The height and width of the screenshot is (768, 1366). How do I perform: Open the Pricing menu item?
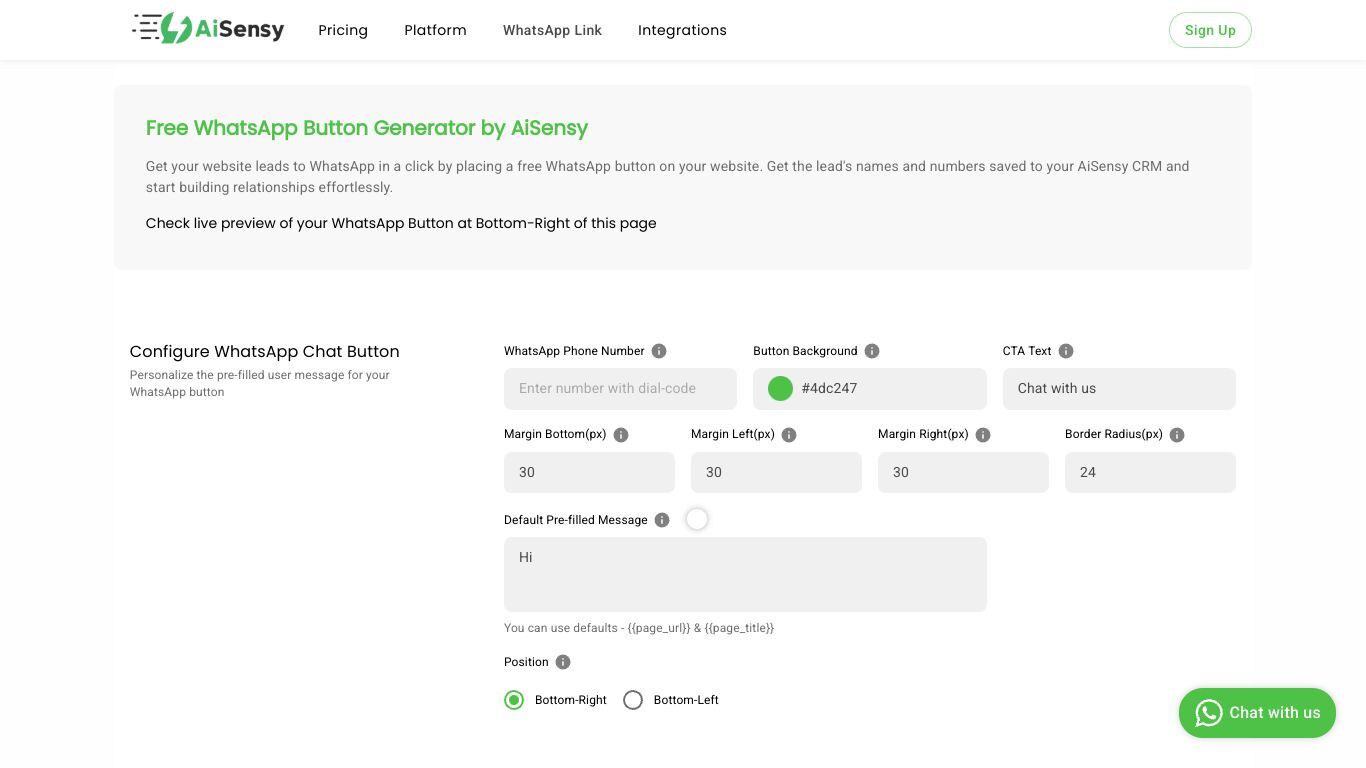pyautogui.click(x=343, y=30)
